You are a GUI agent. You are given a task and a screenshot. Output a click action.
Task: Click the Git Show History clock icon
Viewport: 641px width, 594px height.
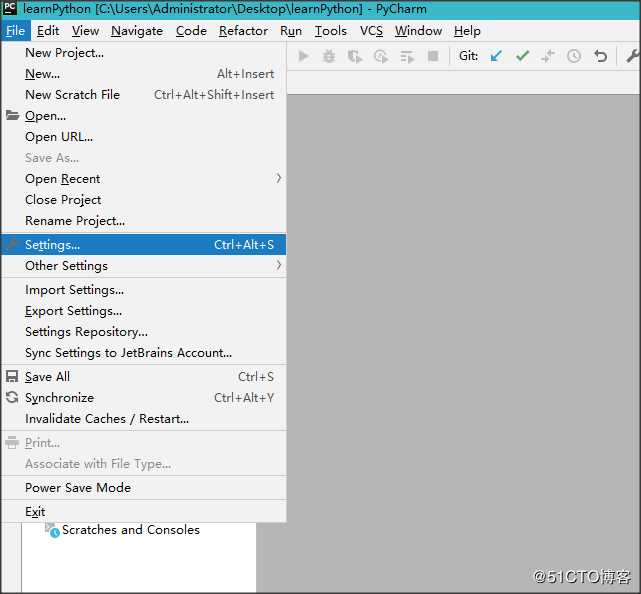(574, 56)
